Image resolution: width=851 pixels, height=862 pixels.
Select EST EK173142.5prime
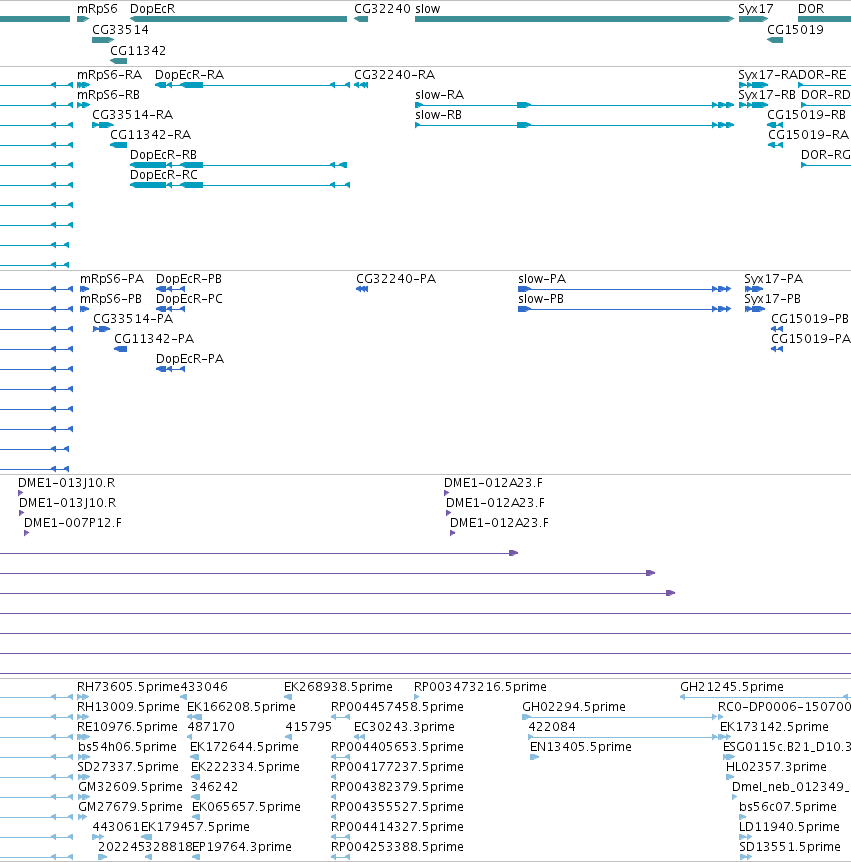(775, 727)
